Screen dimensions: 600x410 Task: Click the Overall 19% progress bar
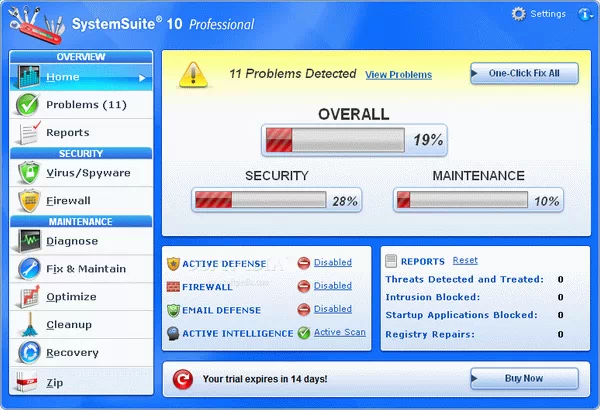[x=335, y=140]
